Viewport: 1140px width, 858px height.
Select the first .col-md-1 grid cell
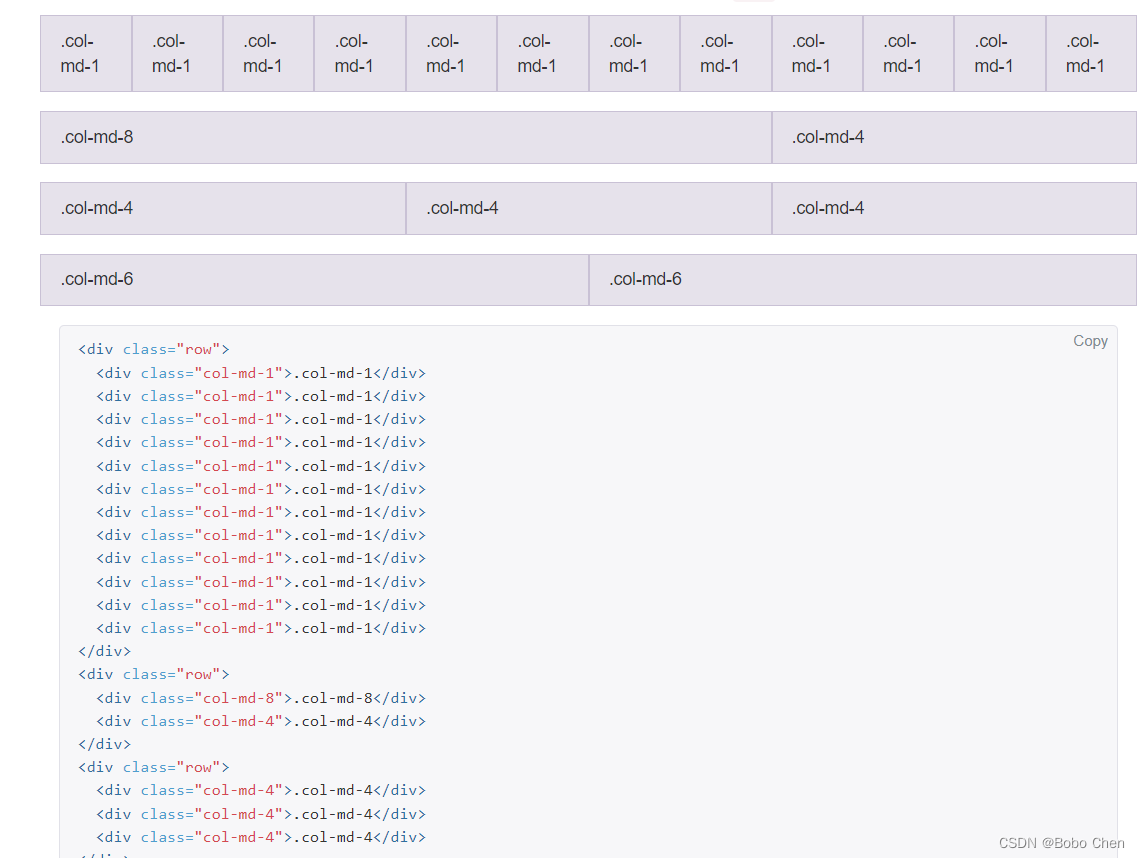pyautogui.click(x=85, y=53)
